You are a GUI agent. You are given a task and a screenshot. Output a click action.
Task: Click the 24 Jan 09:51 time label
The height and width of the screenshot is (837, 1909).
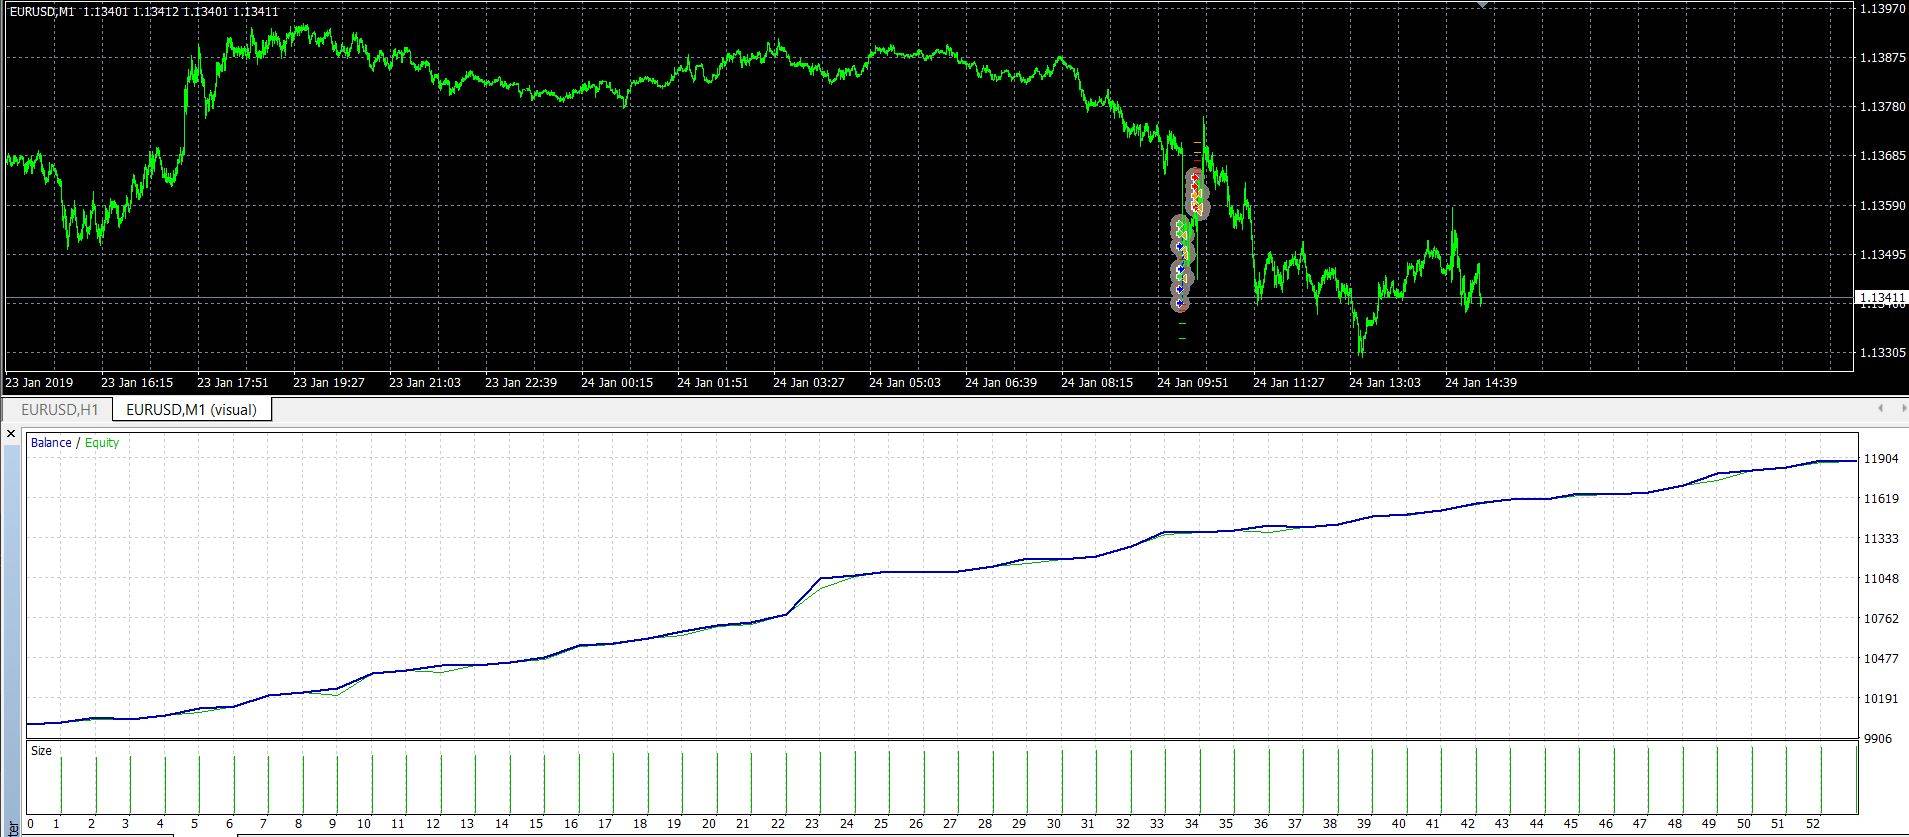click(x=1192, y=383)
